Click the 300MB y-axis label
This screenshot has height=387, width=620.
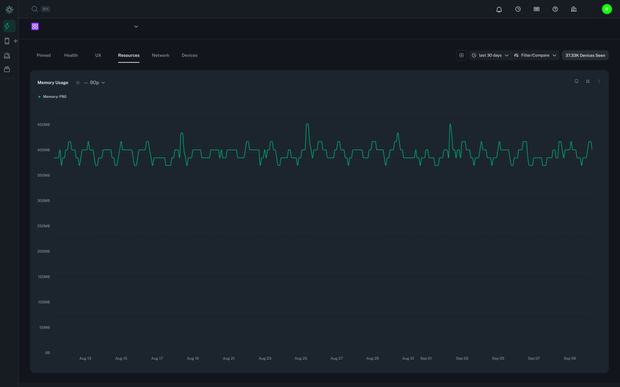point(43,200)
